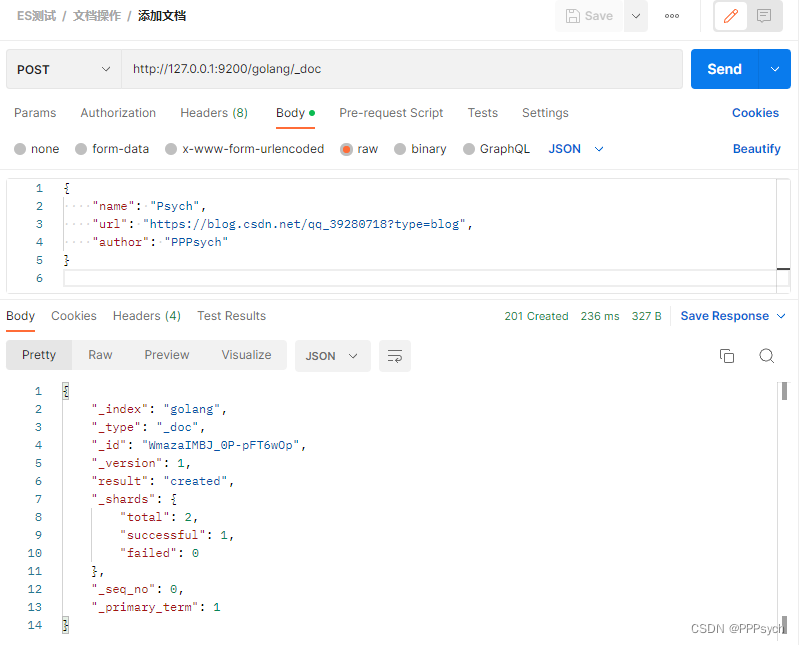
Task: Select the Visualize response view
Action: tap(246, 355)
